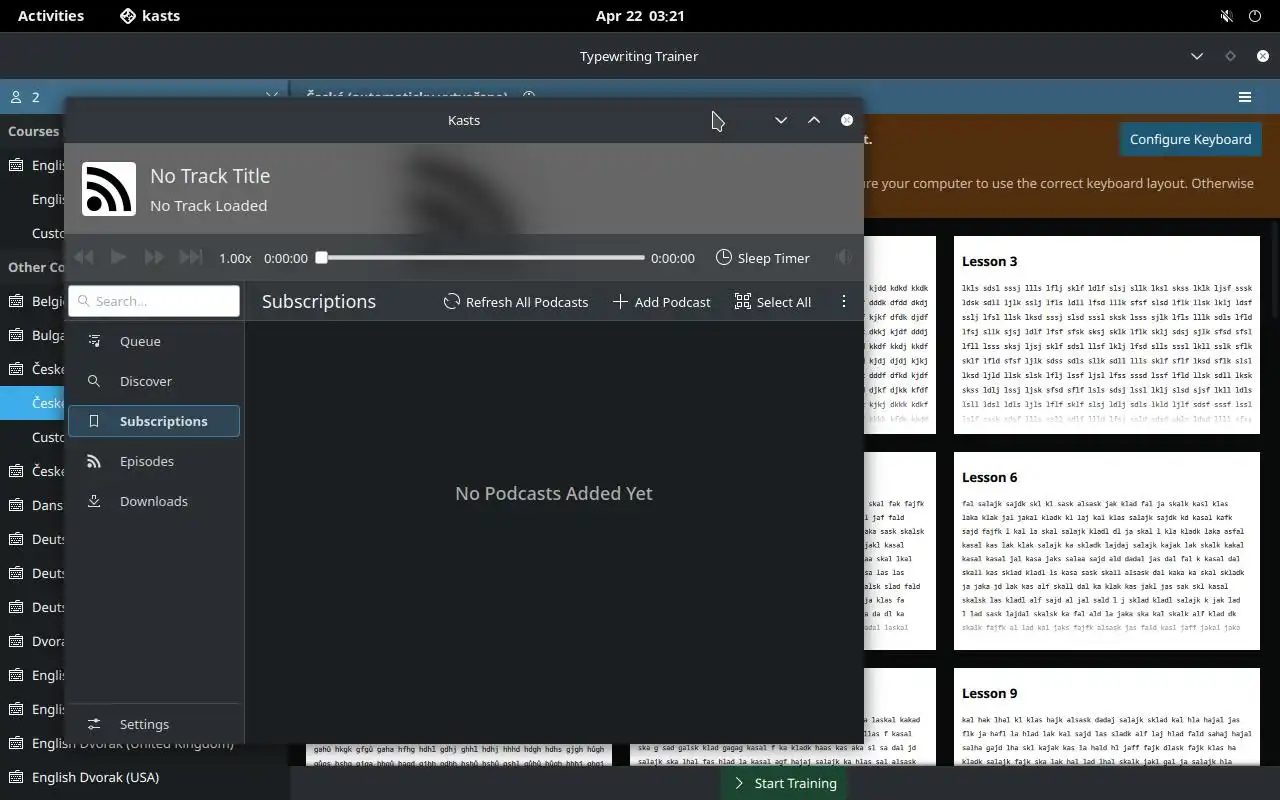This screenshot has width=1280, height=800.
Task: Open the clock showing Apr 22 03:21
Action: tap(640, 16)
